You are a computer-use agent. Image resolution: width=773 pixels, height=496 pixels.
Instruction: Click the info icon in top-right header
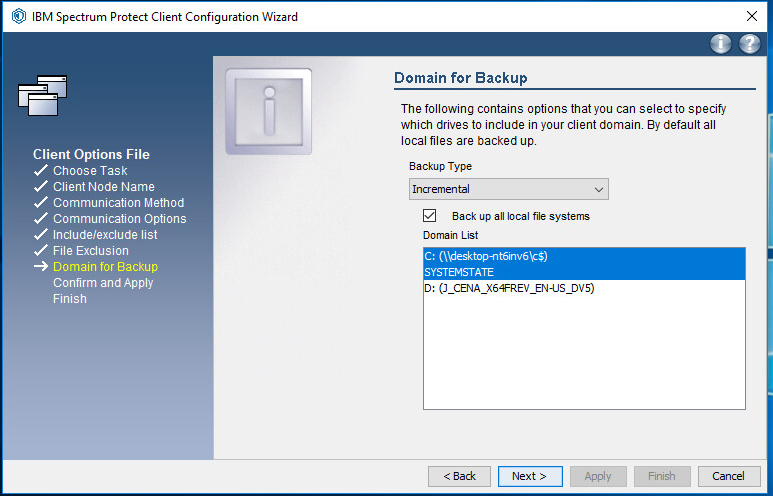click(x=720, y=43)
